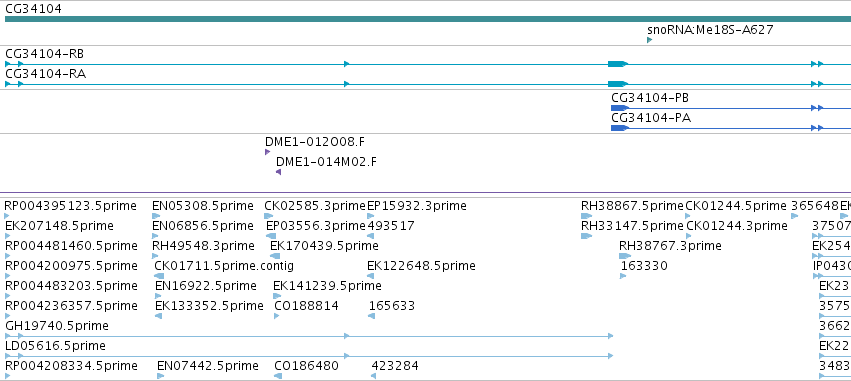Click the large exon on CG34104-RB
The image size is (851, 381).
(617, 64)
